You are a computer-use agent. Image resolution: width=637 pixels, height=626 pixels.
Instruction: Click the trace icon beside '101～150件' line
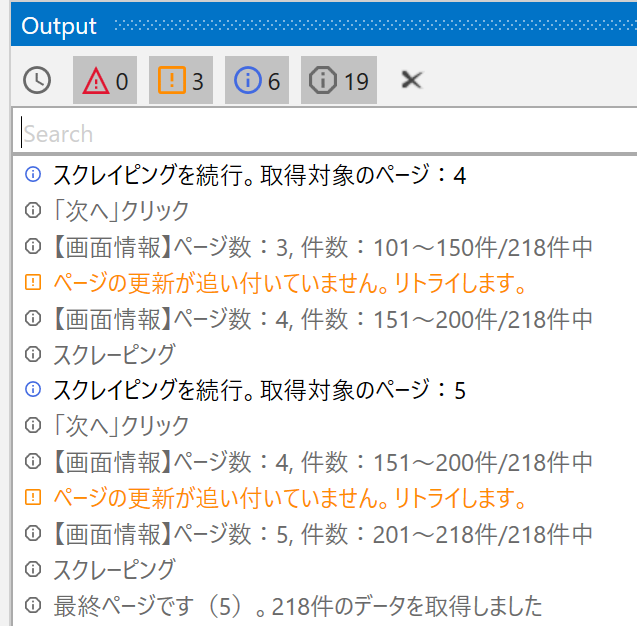point(33,246)
